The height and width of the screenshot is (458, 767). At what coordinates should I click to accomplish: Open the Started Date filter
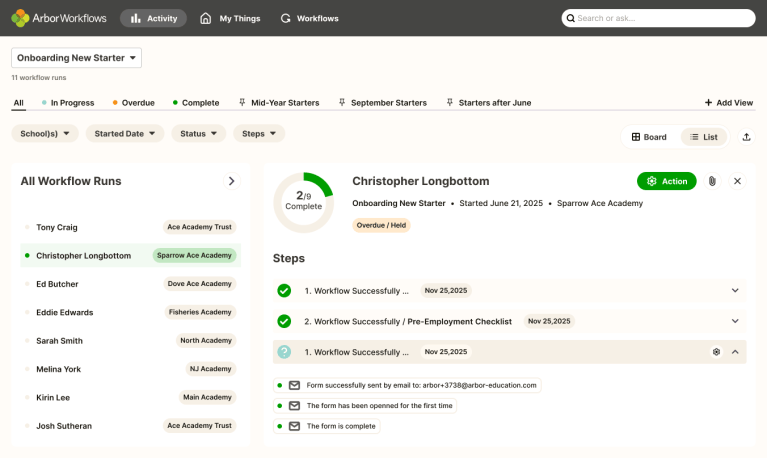[125, 134]
